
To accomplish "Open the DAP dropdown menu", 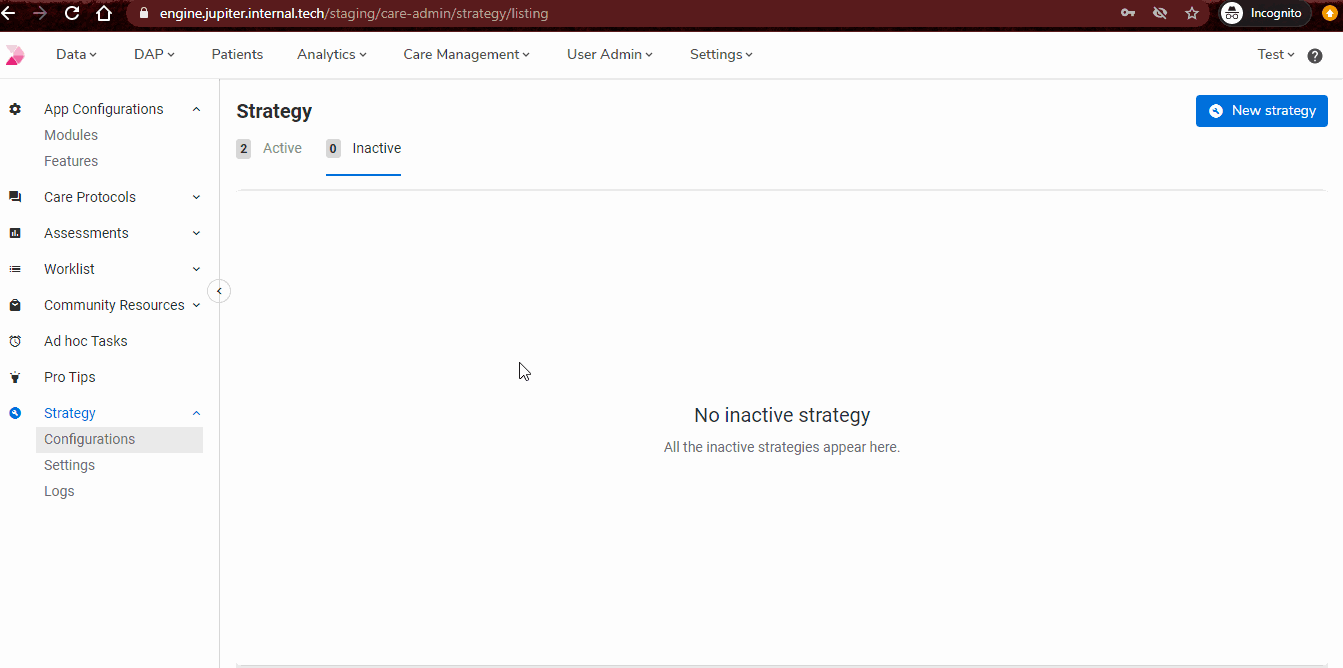I will click(x=154, y=55).
